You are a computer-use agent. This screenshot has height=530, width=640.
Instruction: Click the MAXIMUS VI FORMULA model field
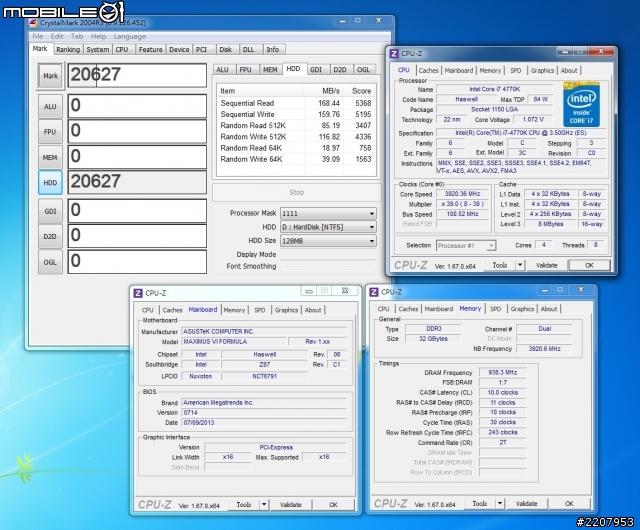tap(233, 342)
